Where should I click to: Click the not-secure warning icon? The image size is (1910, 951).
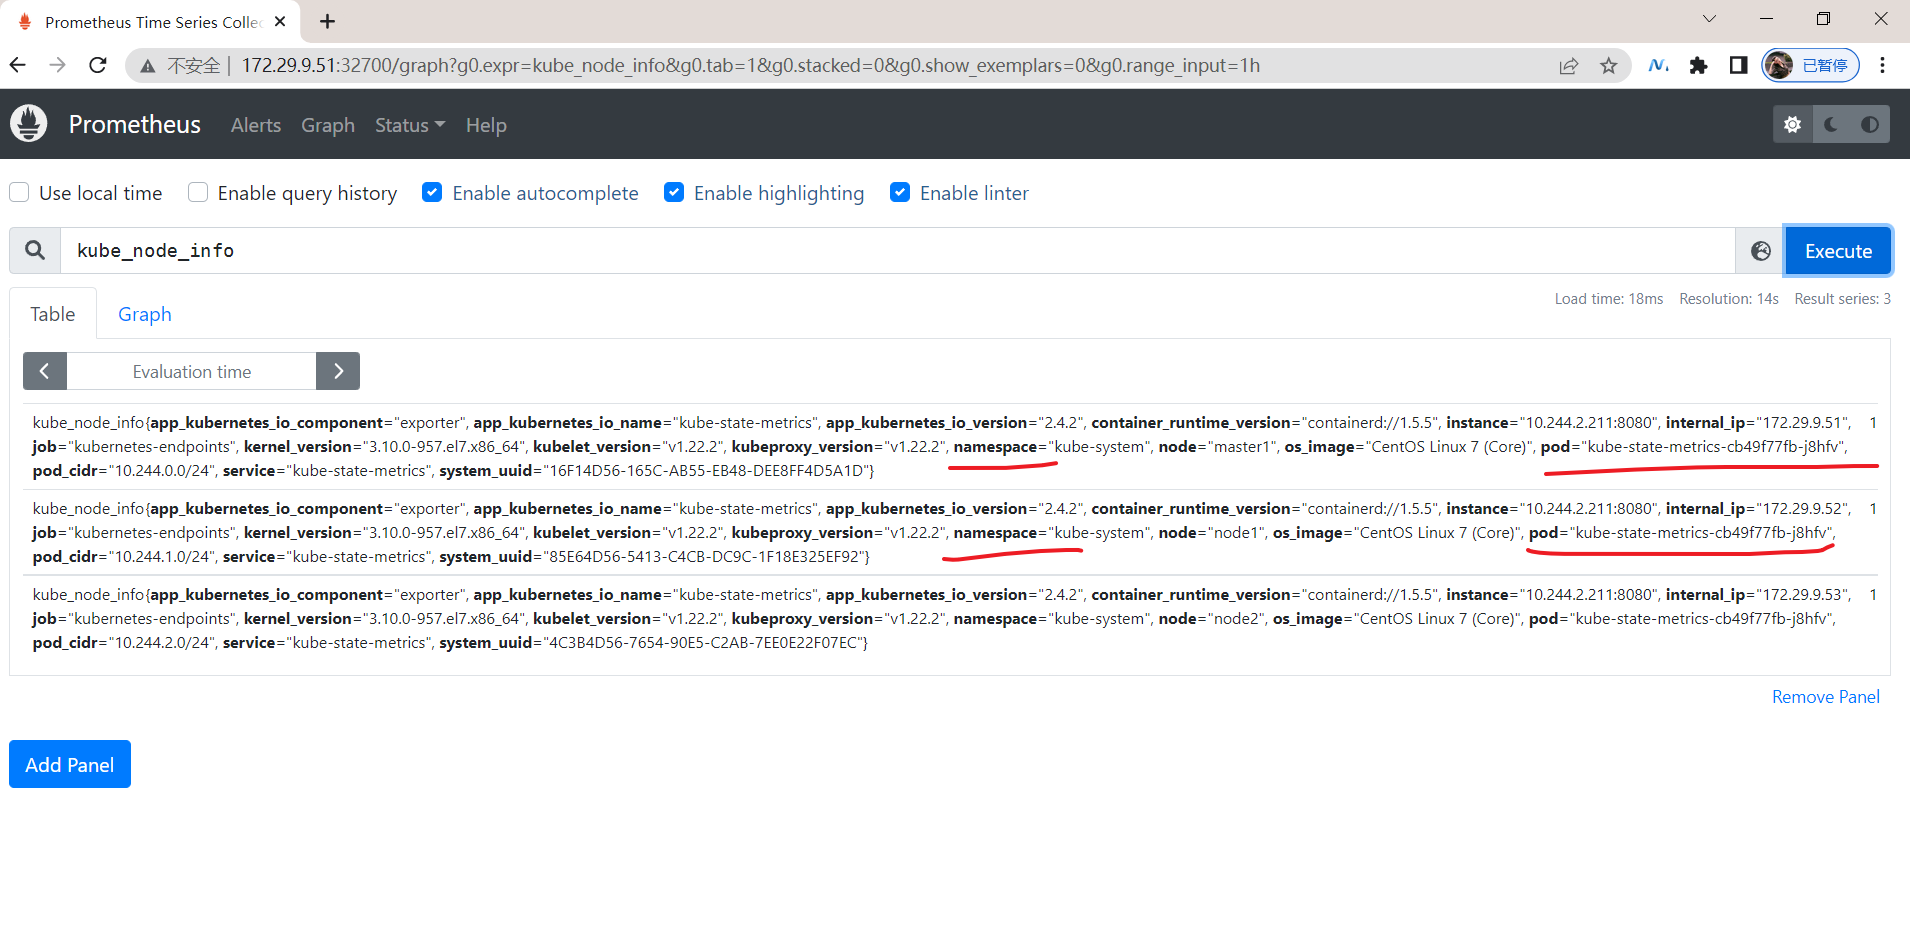click(x=148, y=66)
